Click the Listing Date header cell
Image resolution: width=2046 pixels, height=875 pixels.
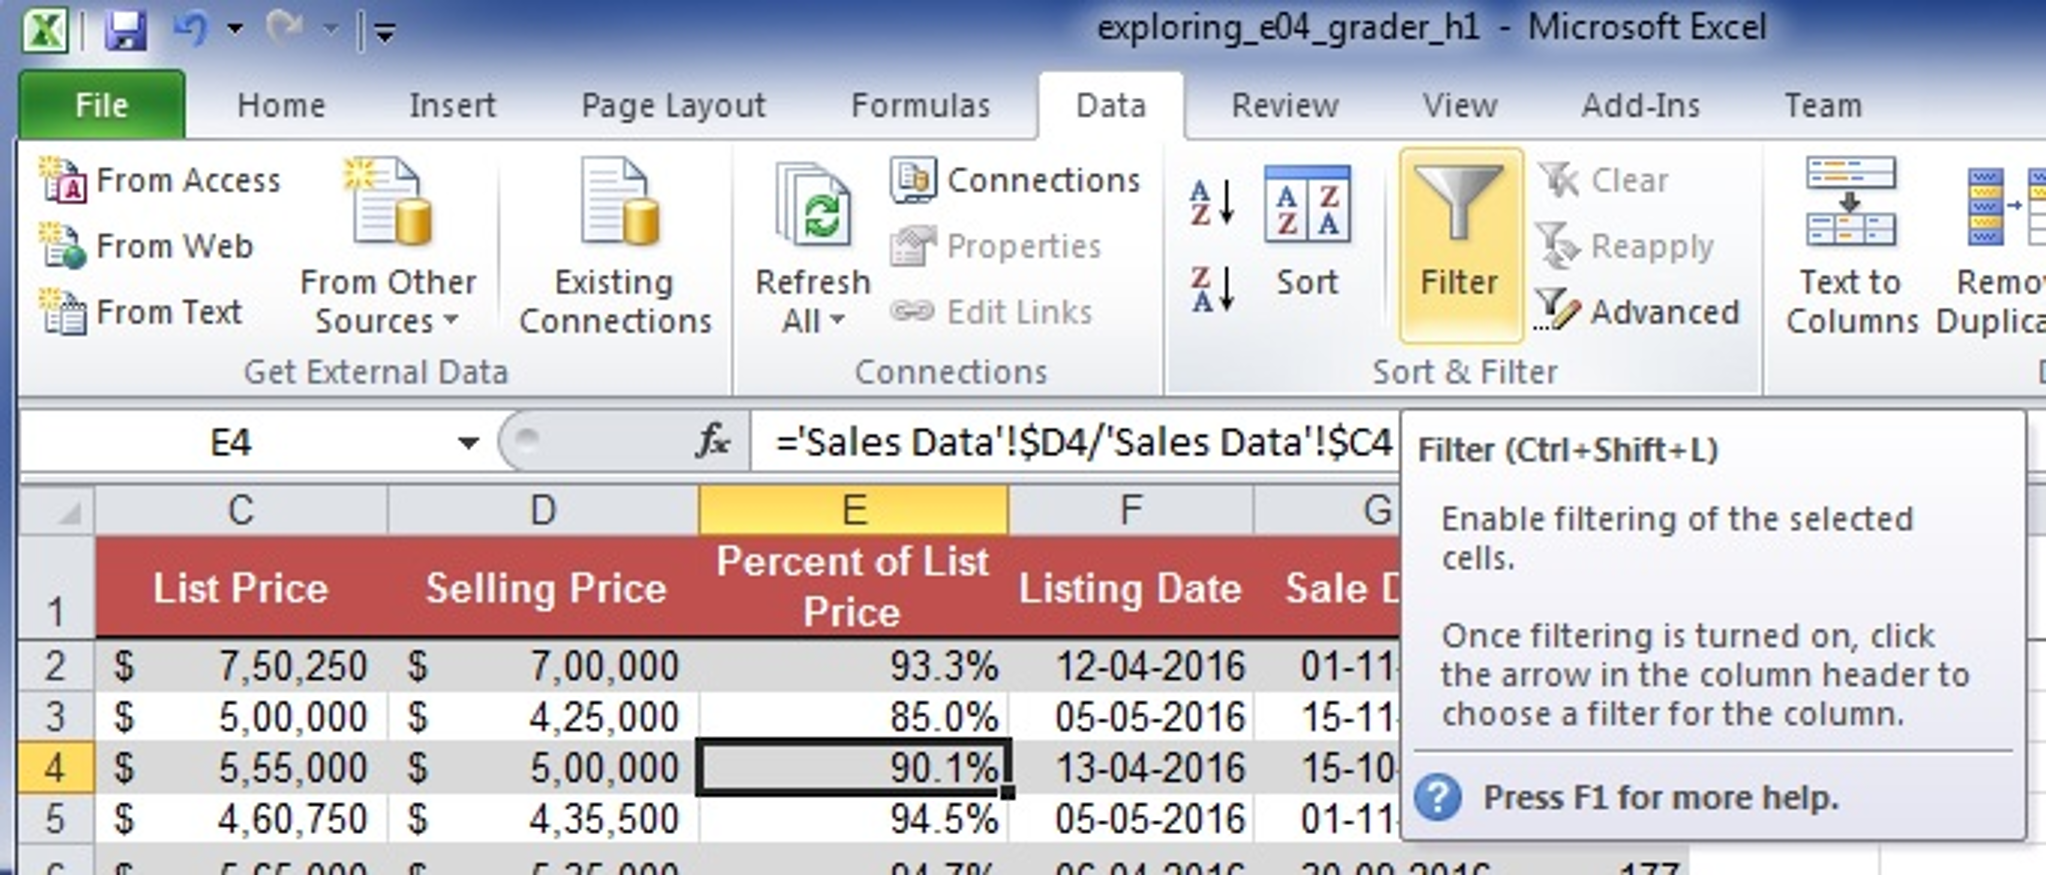(1130, 588)
